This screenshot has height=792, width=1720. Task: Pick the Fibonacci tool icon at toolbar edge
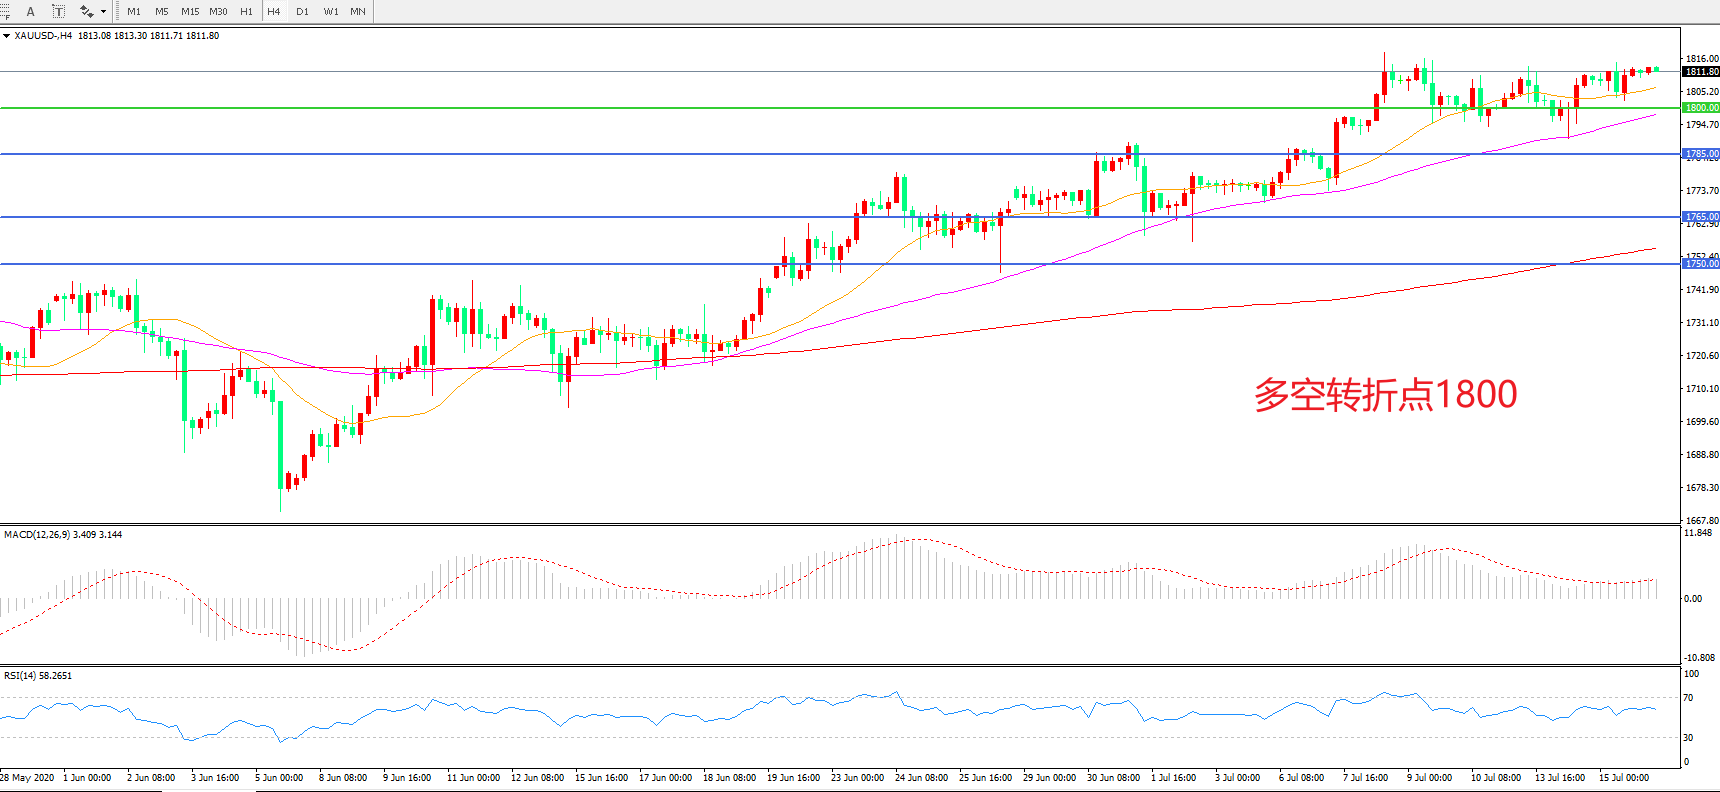point(5,11)
